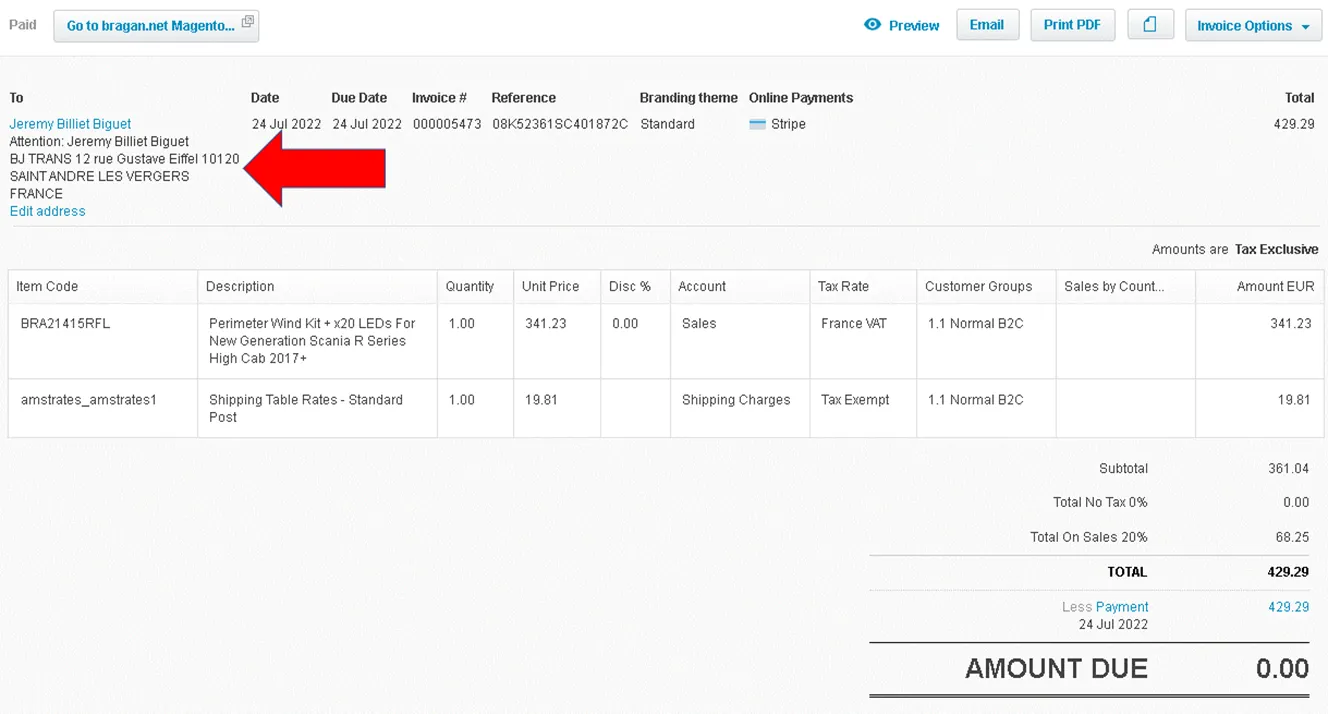Select the amstrates_amstrates1 item code cell
This screenshot has height=714, width=1328.
click(103, 408)
